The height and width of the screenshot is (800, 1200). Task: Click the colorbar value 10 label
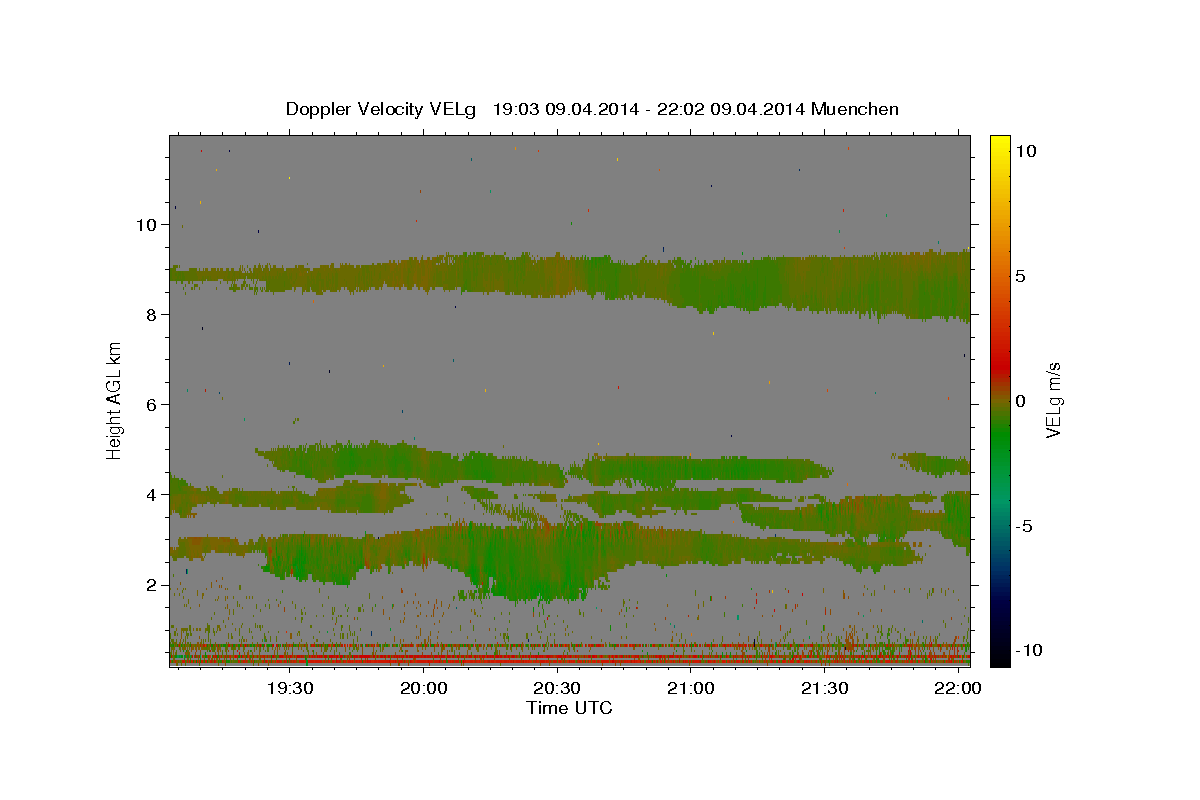point(1026,151)
